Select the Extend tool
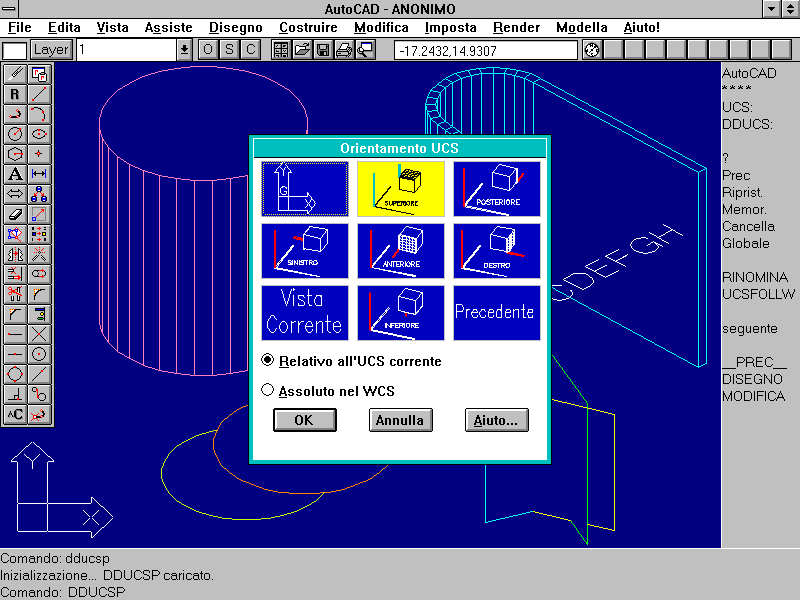The height and width of the screenshot is (600, 800). 15,274
